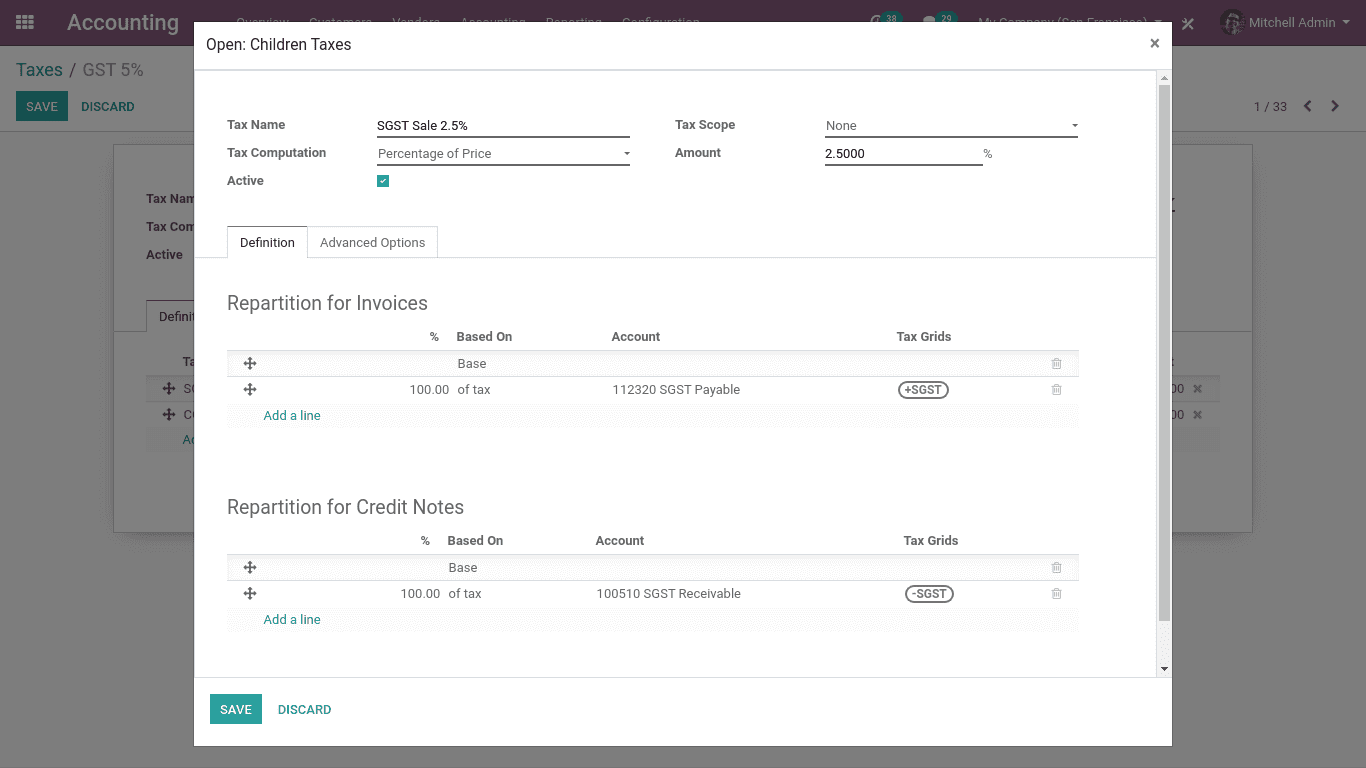Click the scrollbar up arrow in dialog
This screenshot has width=1366, height=768.
[x=1164, y=77]
